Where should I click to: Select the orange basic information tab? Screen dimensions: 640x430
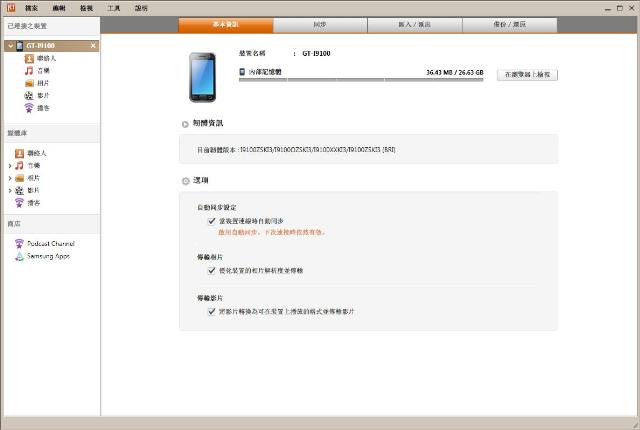coord(226,25)
